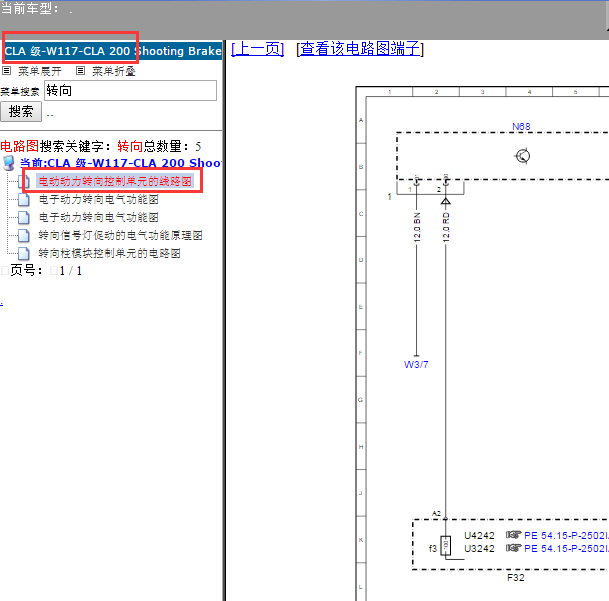609x601 pixels.
Task: Click the U3242 text label
Action: pyautogui.click(x=479, y=549)
